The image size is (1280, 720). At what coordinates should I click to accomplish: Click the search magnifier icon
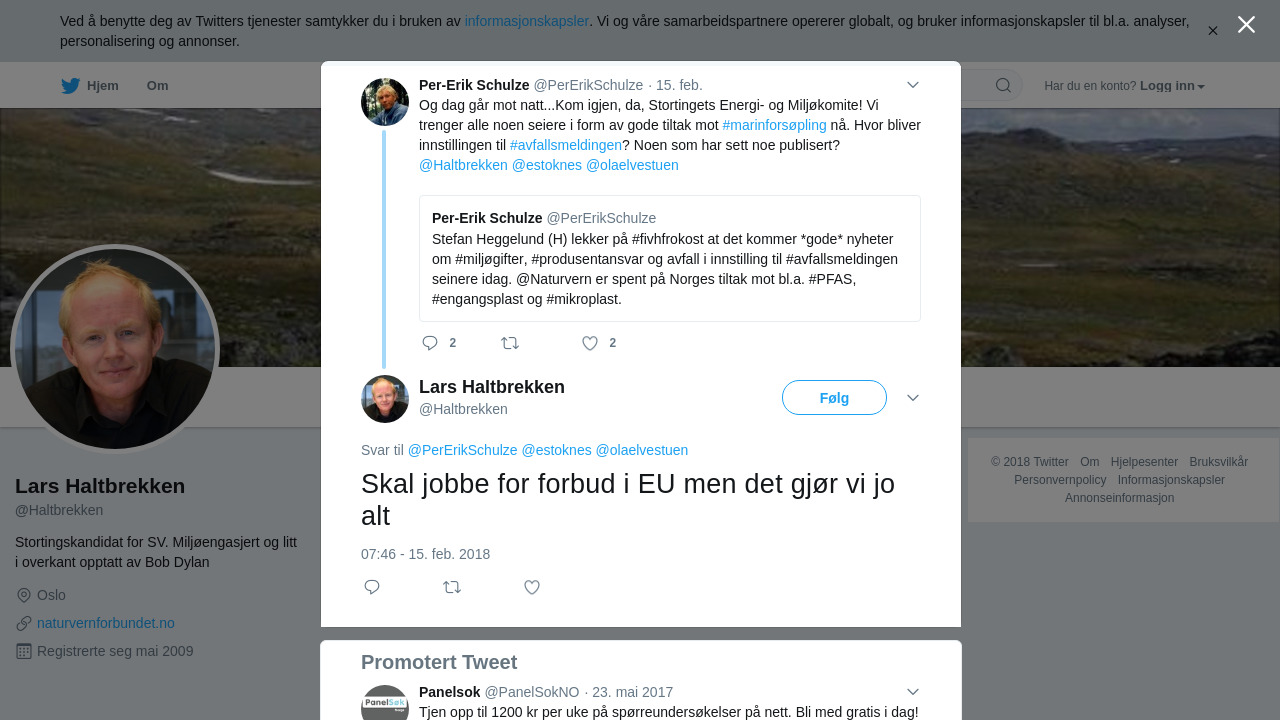1003,85
